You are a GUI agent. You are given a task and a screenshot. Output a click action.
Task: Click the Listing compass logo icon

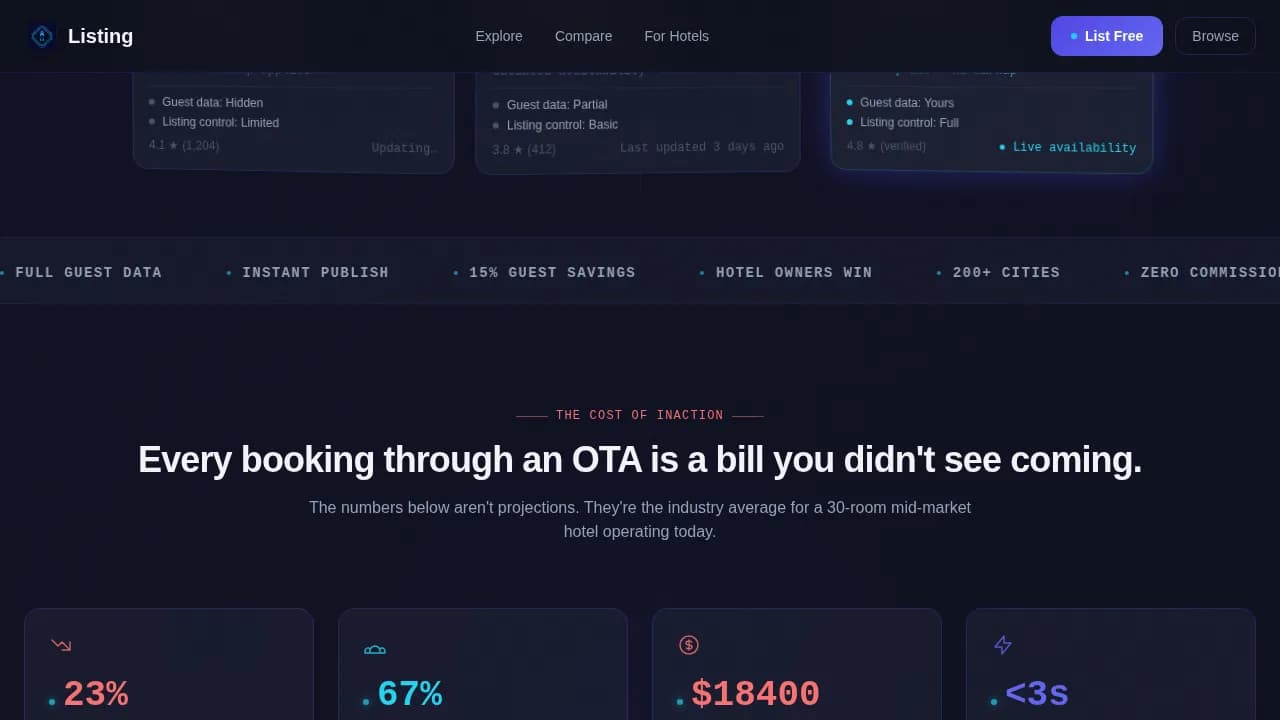pyautogui.click(x=42, y=36)
